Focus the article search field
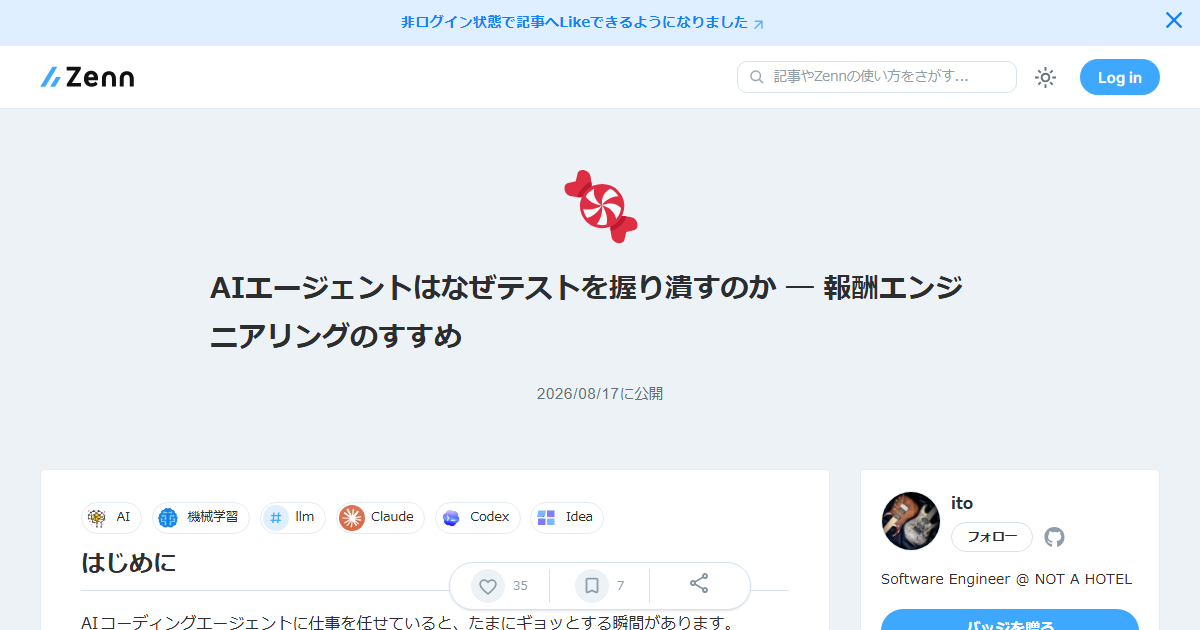This screenshot has height=630, width=1200. click(x=877, y=77)
